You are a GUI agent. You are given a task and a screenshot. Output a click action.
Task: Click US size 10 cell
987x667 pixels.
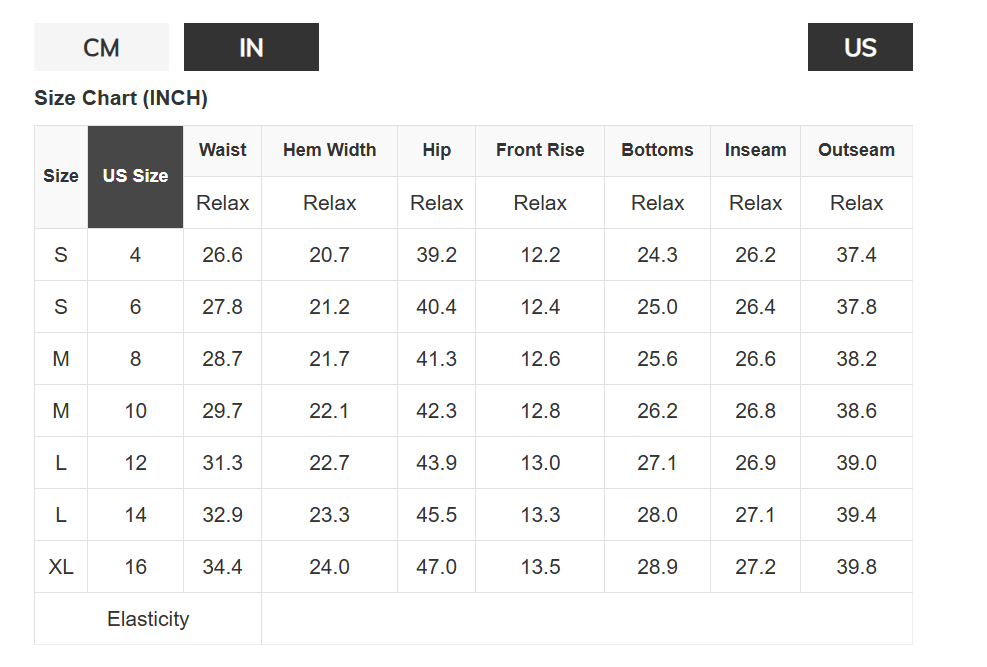pyautogui.click(x=135, y=411)
